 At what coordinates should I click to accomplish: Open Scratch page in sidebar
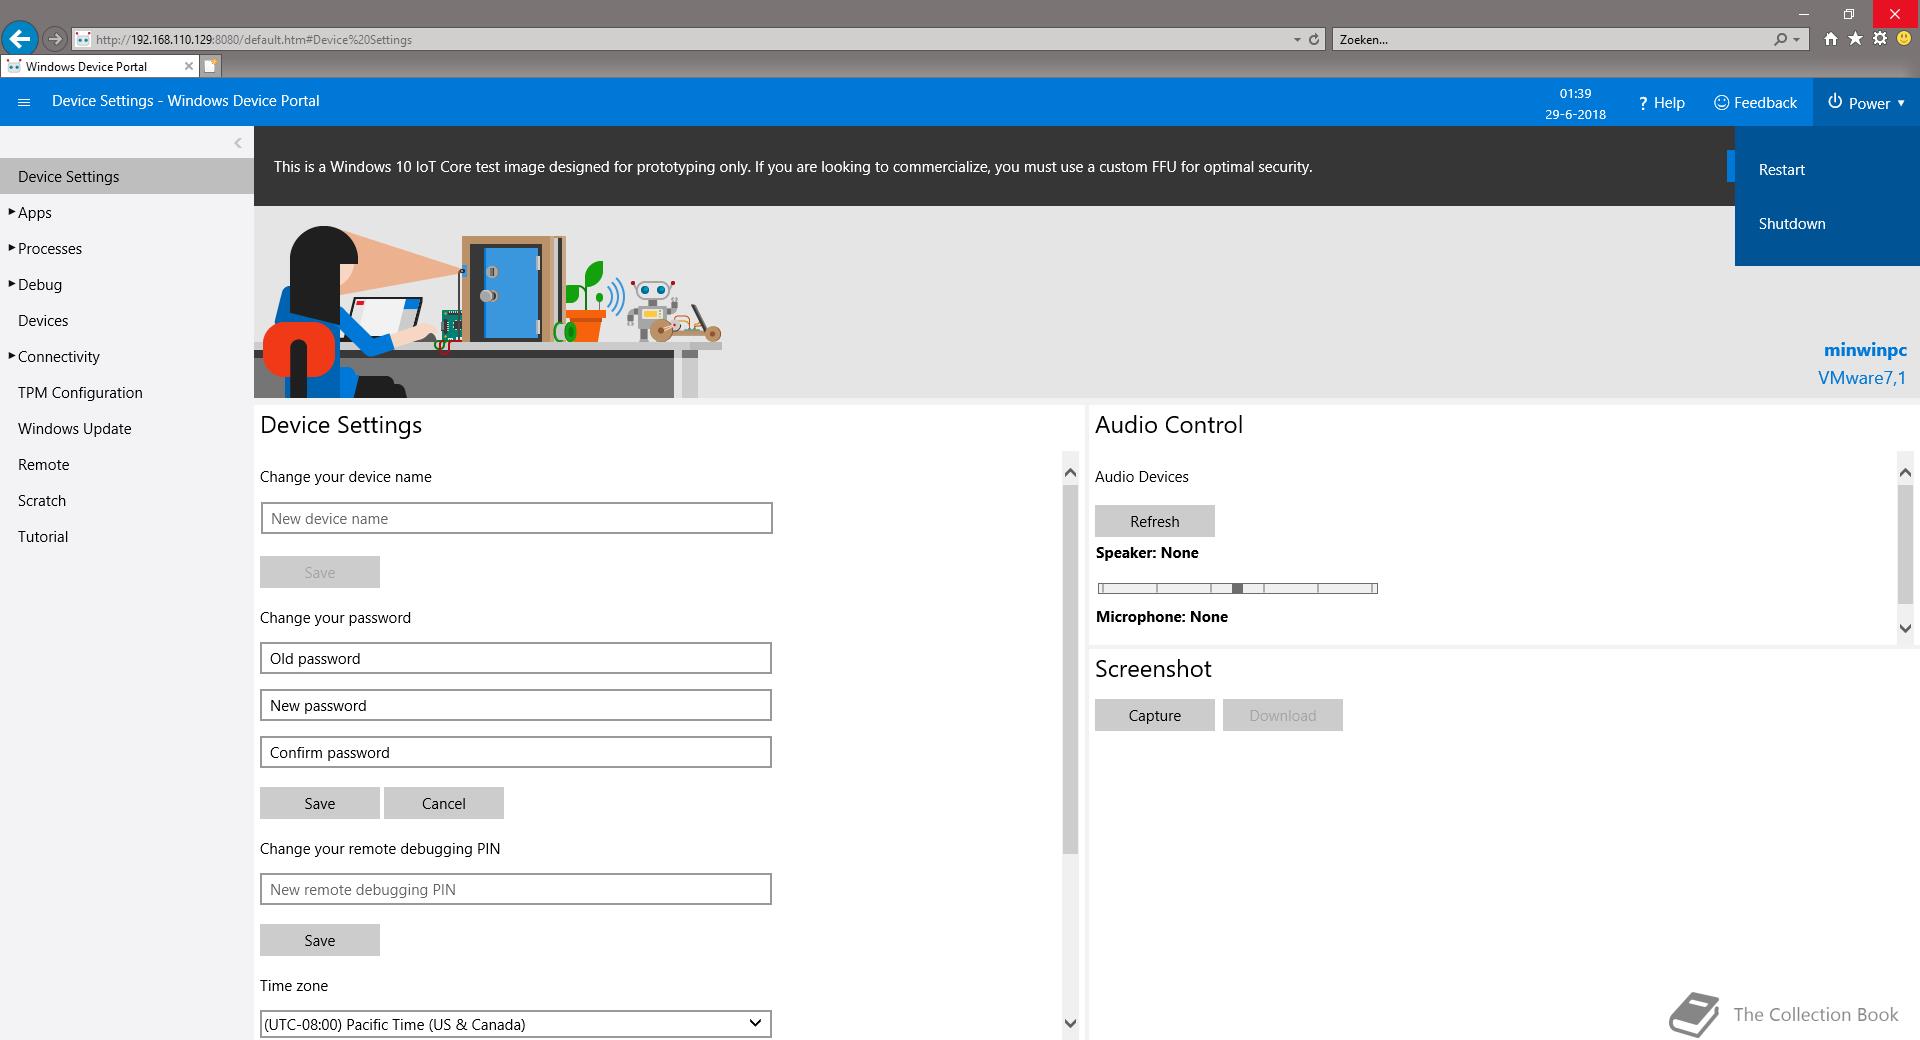[41, 500]
